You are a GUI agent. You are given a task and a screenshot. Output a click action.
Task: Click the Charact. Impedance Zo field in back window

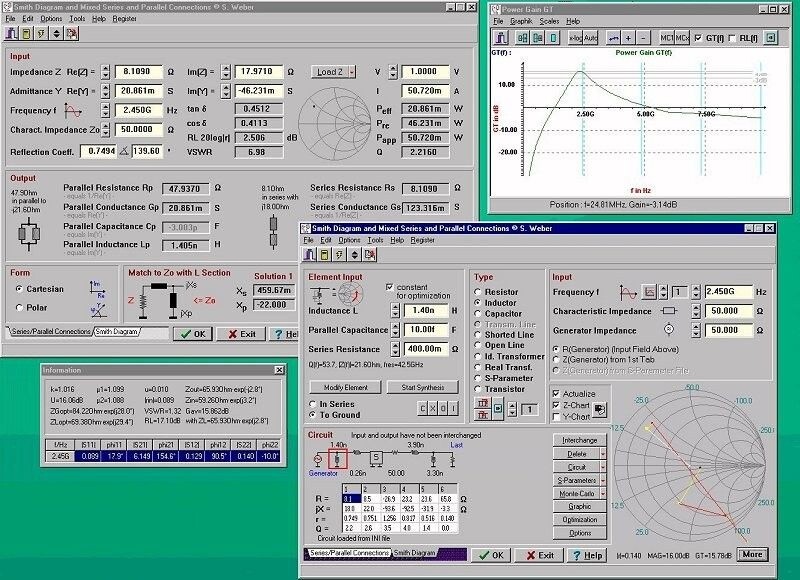tap(139, 130)
